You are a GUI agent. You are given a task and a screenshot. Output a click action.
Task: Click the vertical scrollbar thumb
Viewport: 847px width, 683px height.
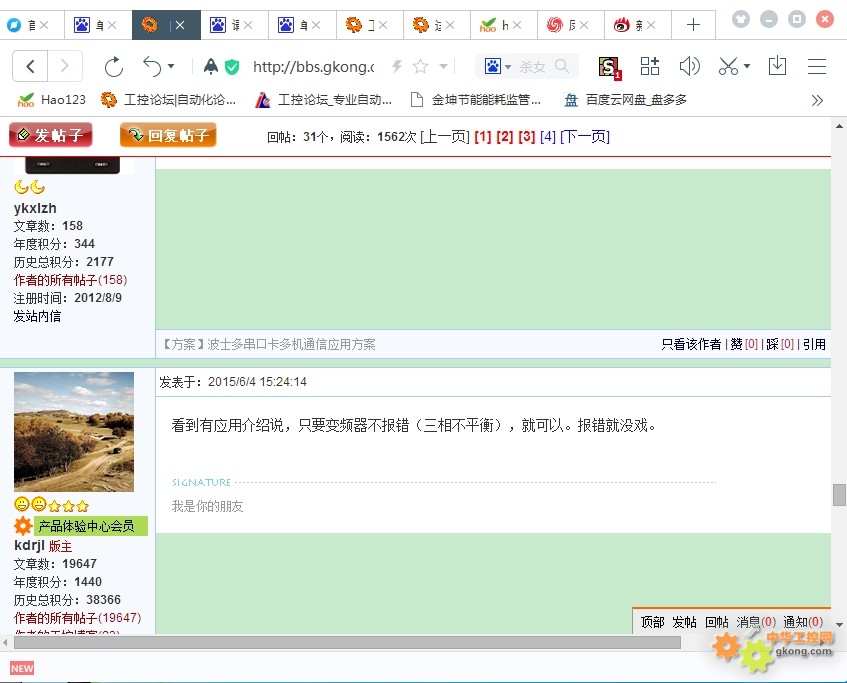click(839, 494)
